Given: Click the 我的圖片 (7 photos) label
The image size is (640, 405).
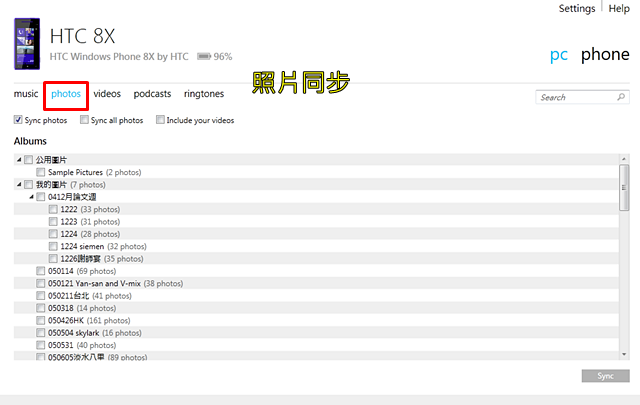Looking at the screenshot, I should (71, 185).
